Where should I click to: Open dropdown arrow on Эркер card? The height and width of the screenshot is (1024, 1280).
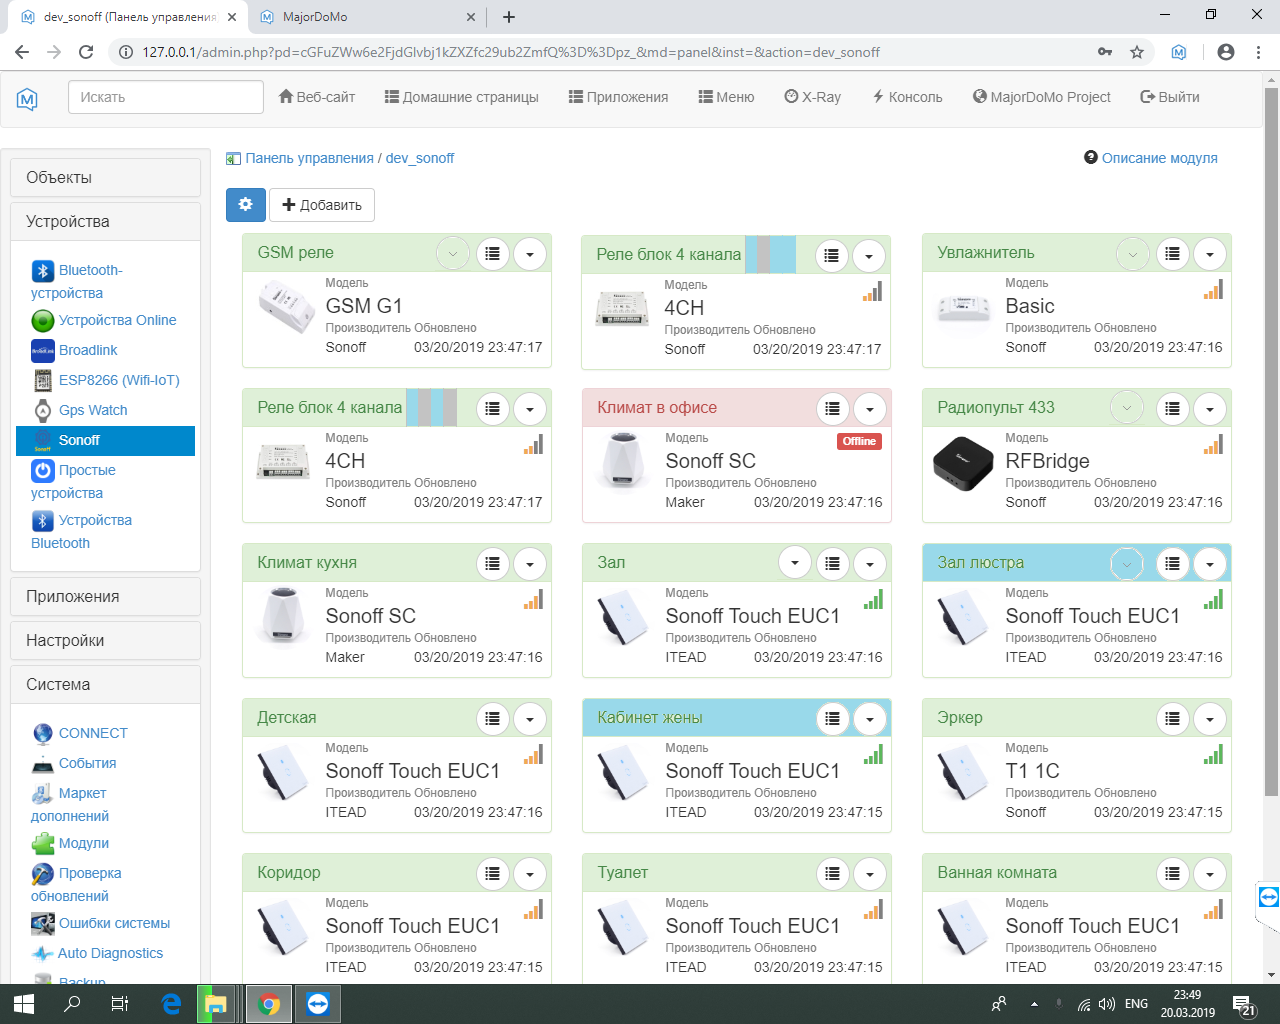(x=1210, y=719)
